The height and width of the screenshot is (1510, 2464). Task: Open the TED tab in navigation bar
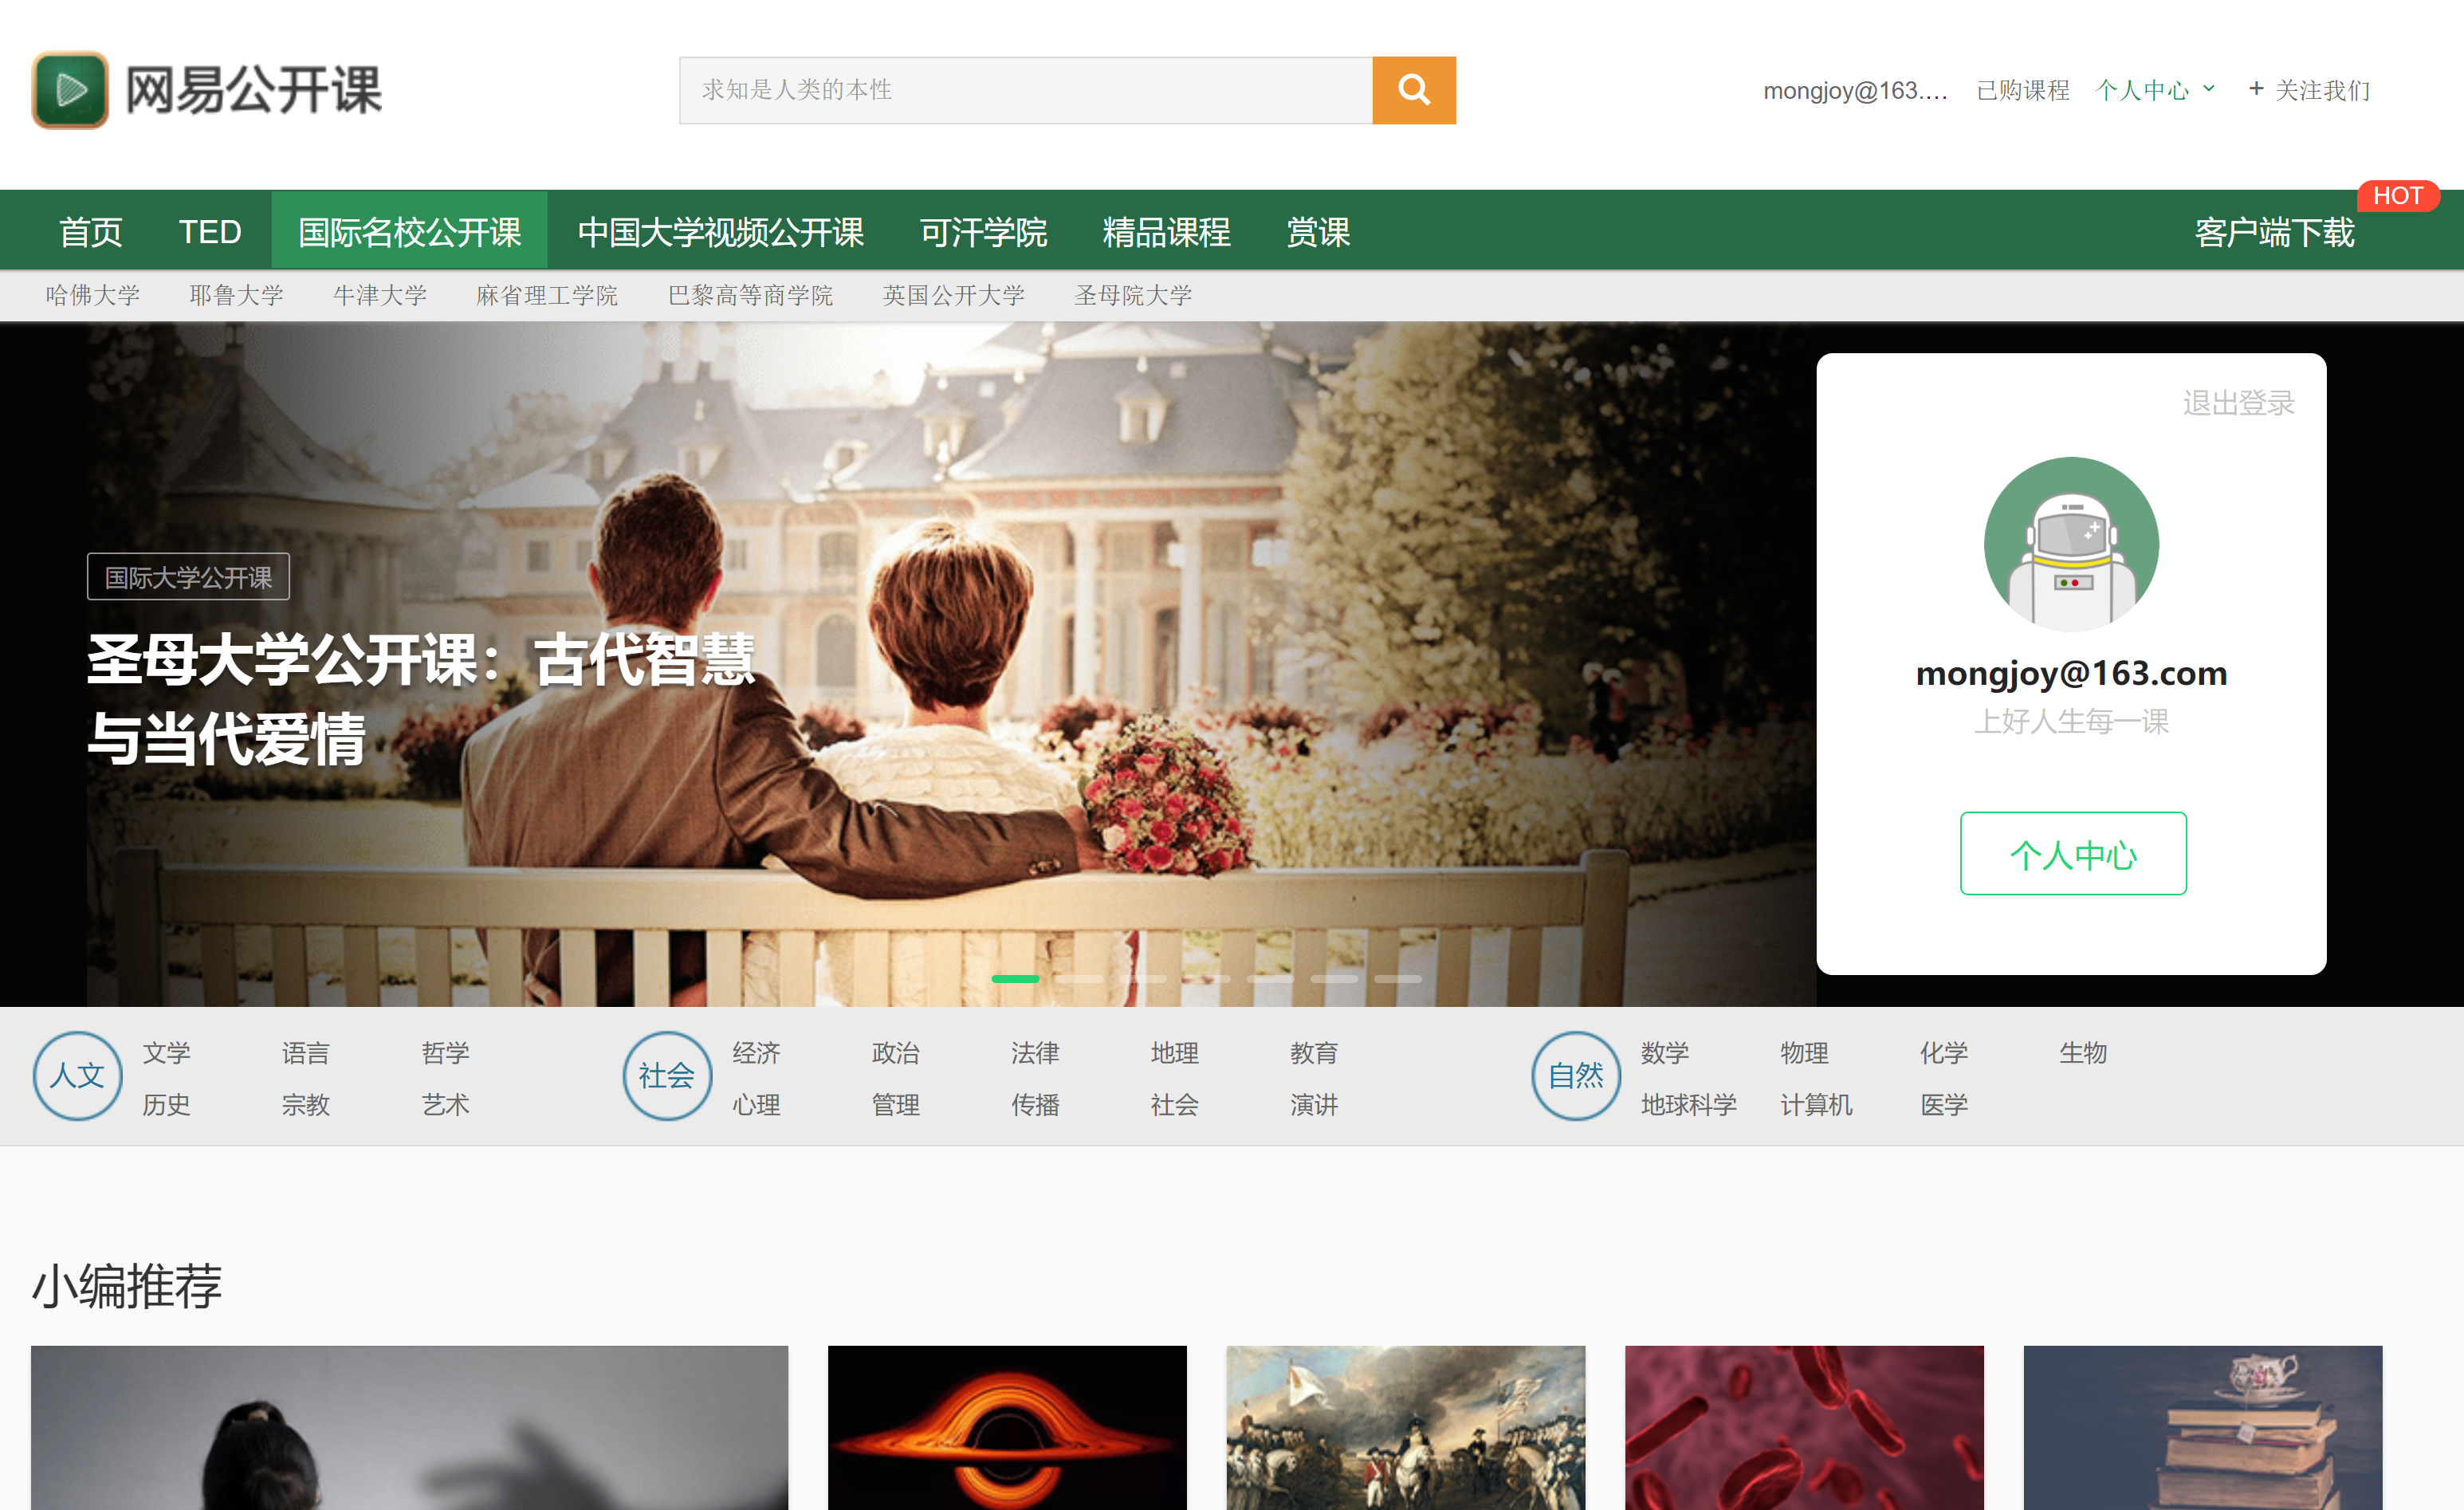[210, 232]
